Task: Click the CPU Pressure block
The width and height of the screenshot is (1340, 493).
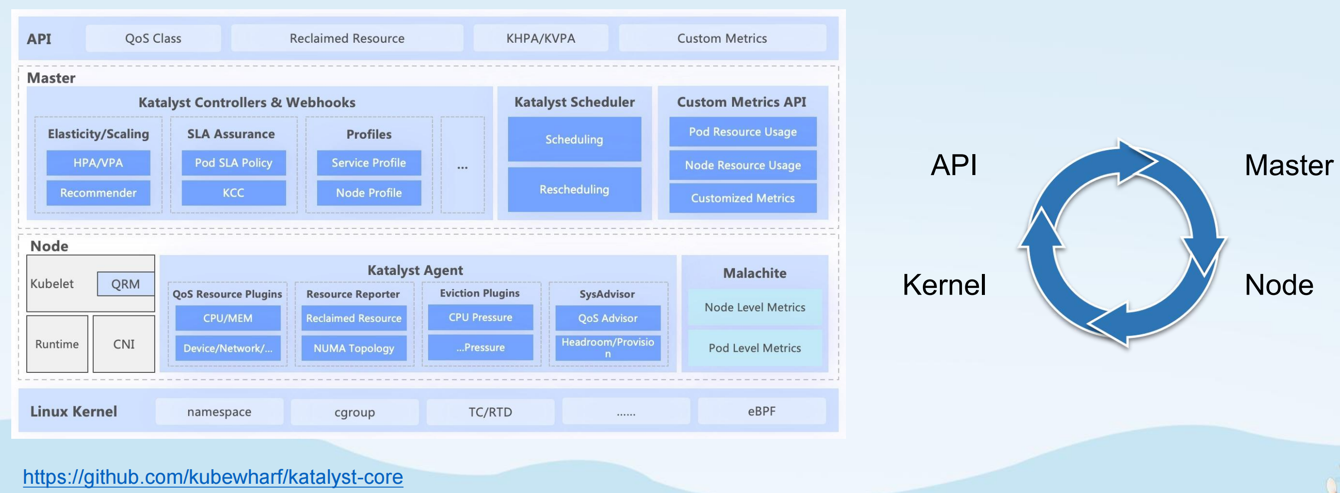Action: [480, 317]
